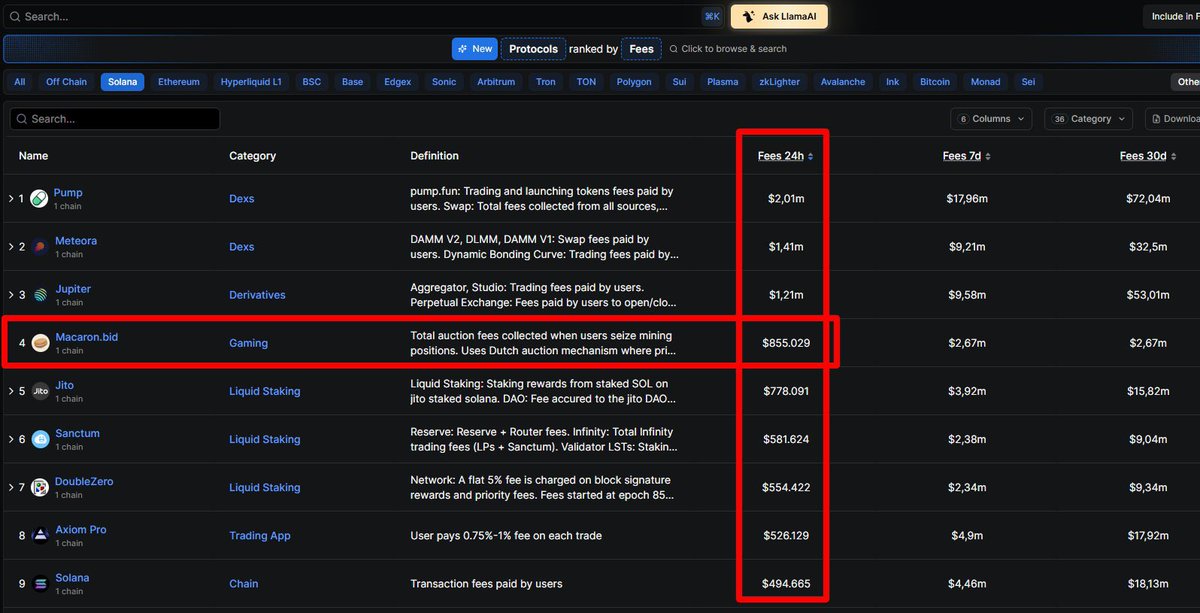Sort by Fees 24h column
This screenshot has width=1200, height=613.
point(785,156)
